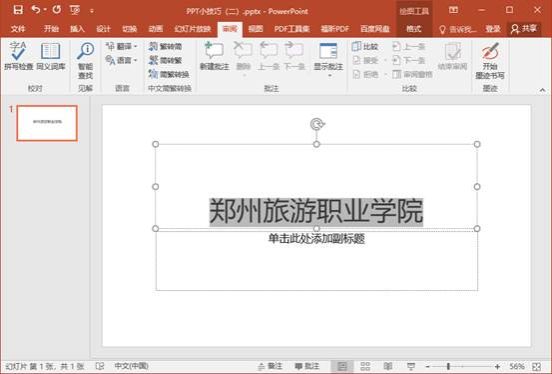Toggle the 备注 notes pane in status bar
This screenshot has width=552, height=374.
[270, 366]
